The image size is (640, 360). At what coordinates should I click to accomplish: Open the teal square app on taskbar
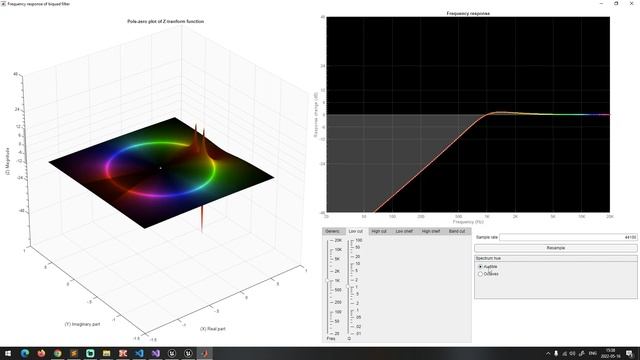click(90, 353)
